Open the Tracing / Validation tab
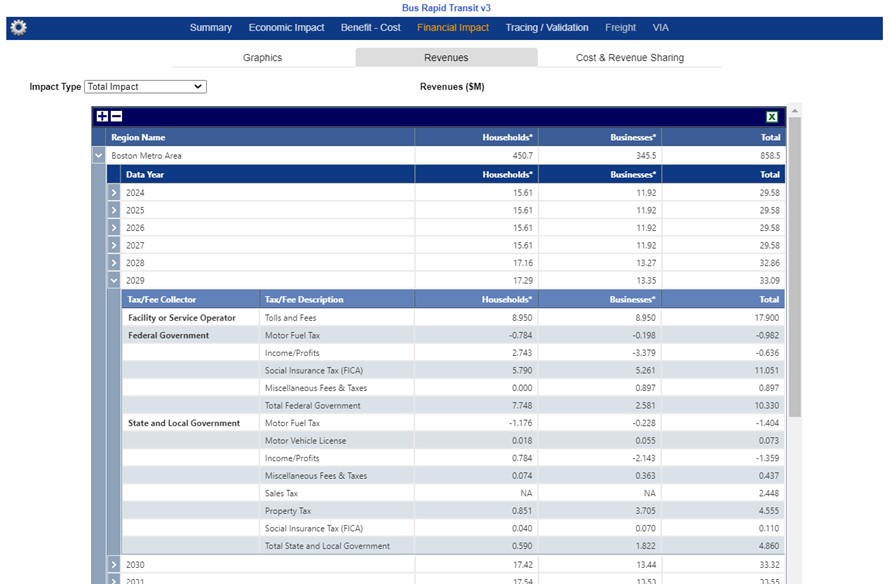 pos(547,28)
